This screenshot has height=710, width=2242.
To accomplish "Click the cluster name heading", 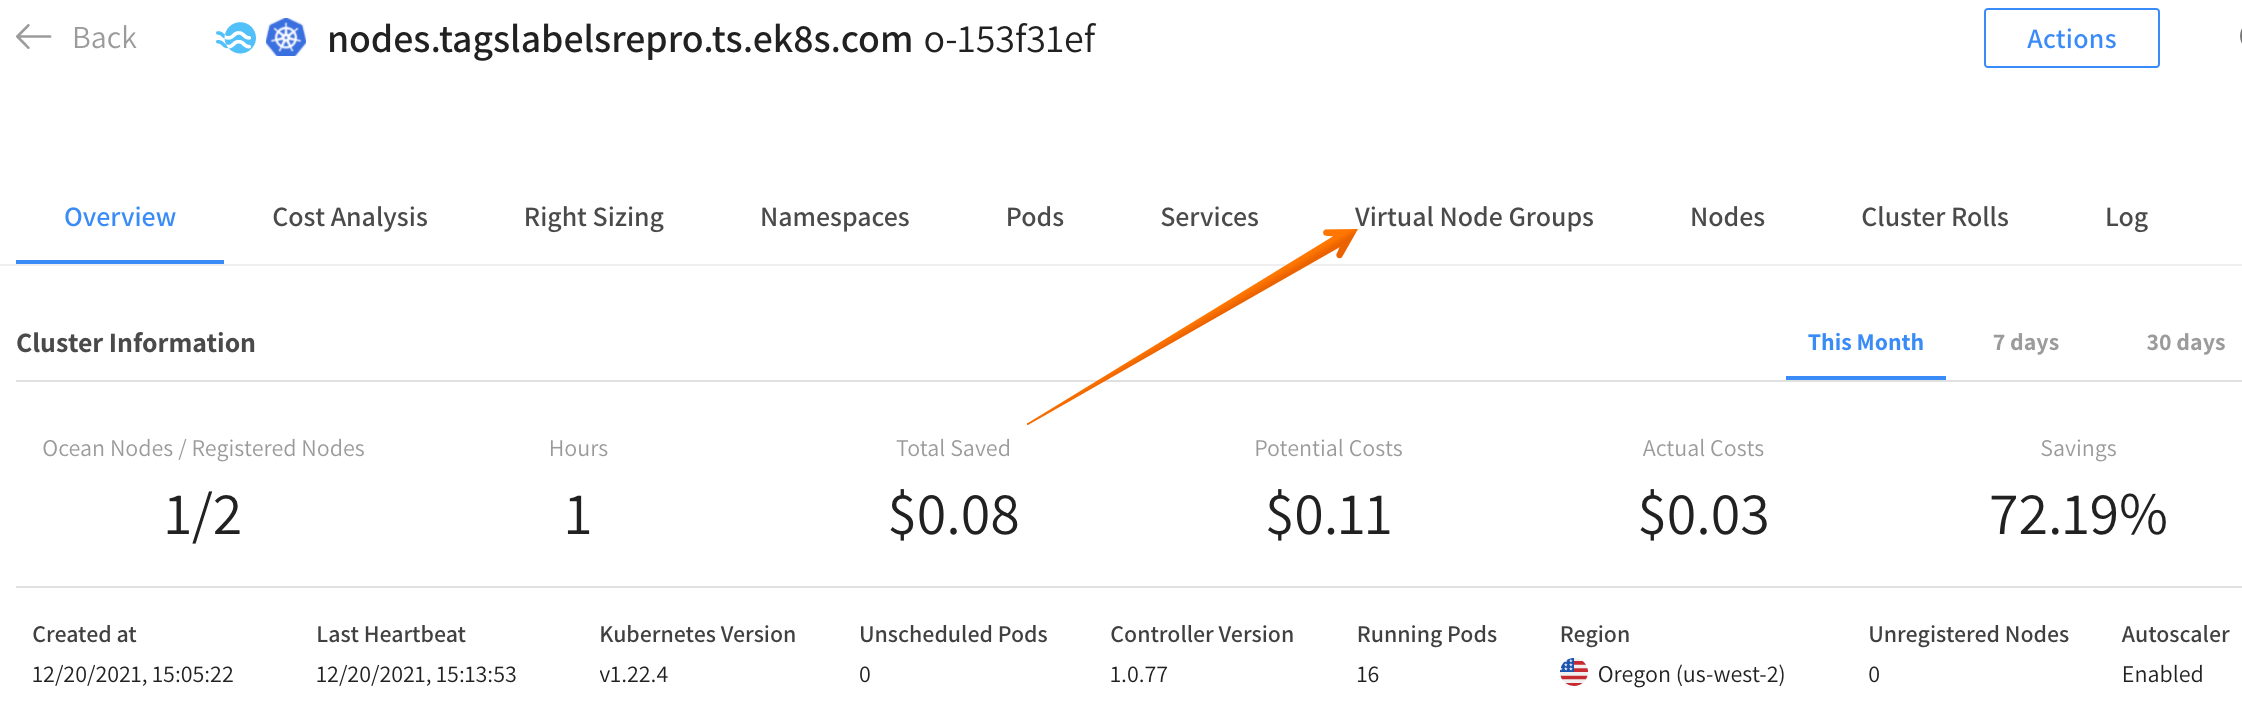I will click(620, 39).
